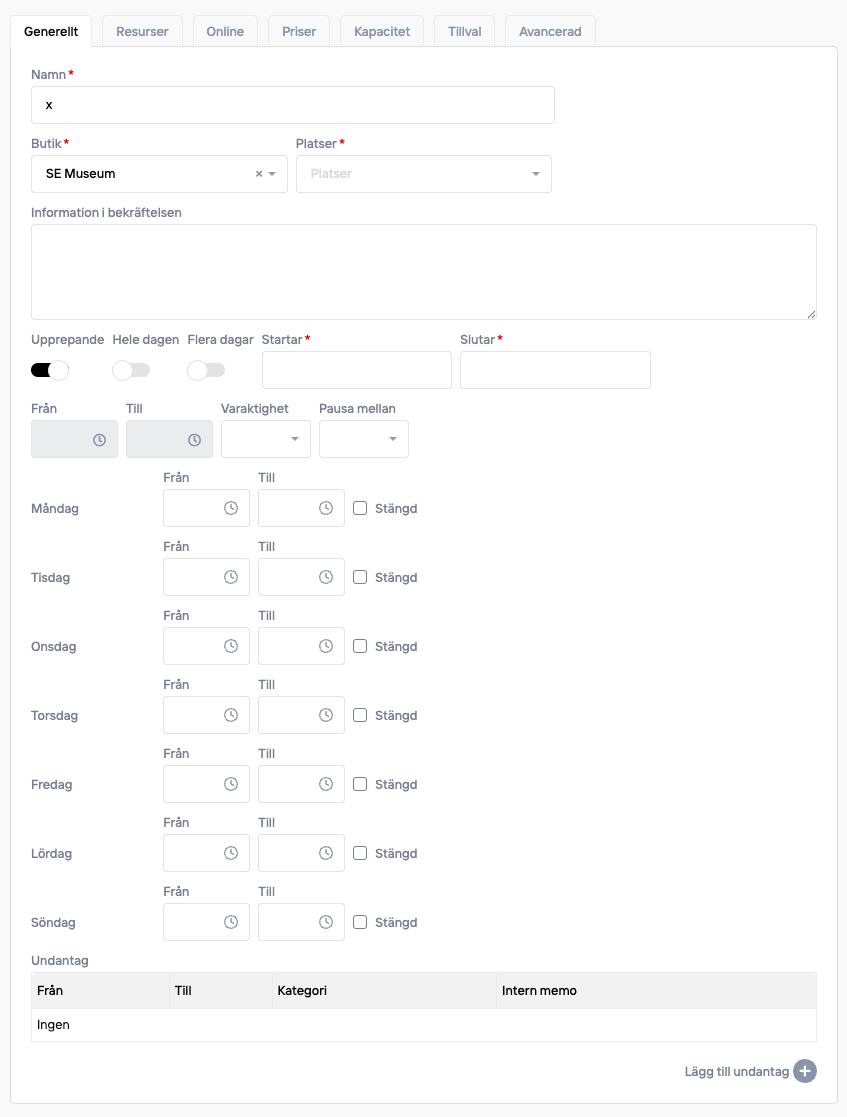
Task: Expand the Varaktighet dropdown
Action: (x=266, y=439)
